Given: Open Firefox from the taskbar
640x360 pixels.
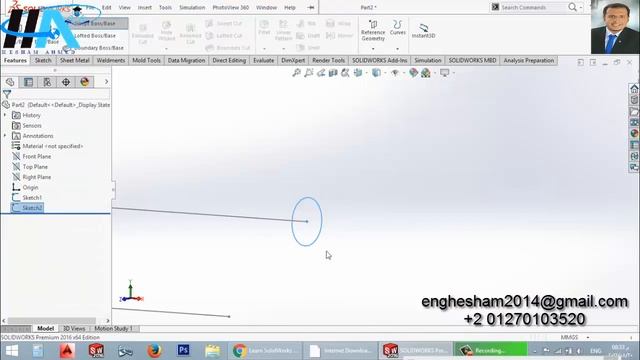Looking at the screenshot, I should (x=154, y=351).
